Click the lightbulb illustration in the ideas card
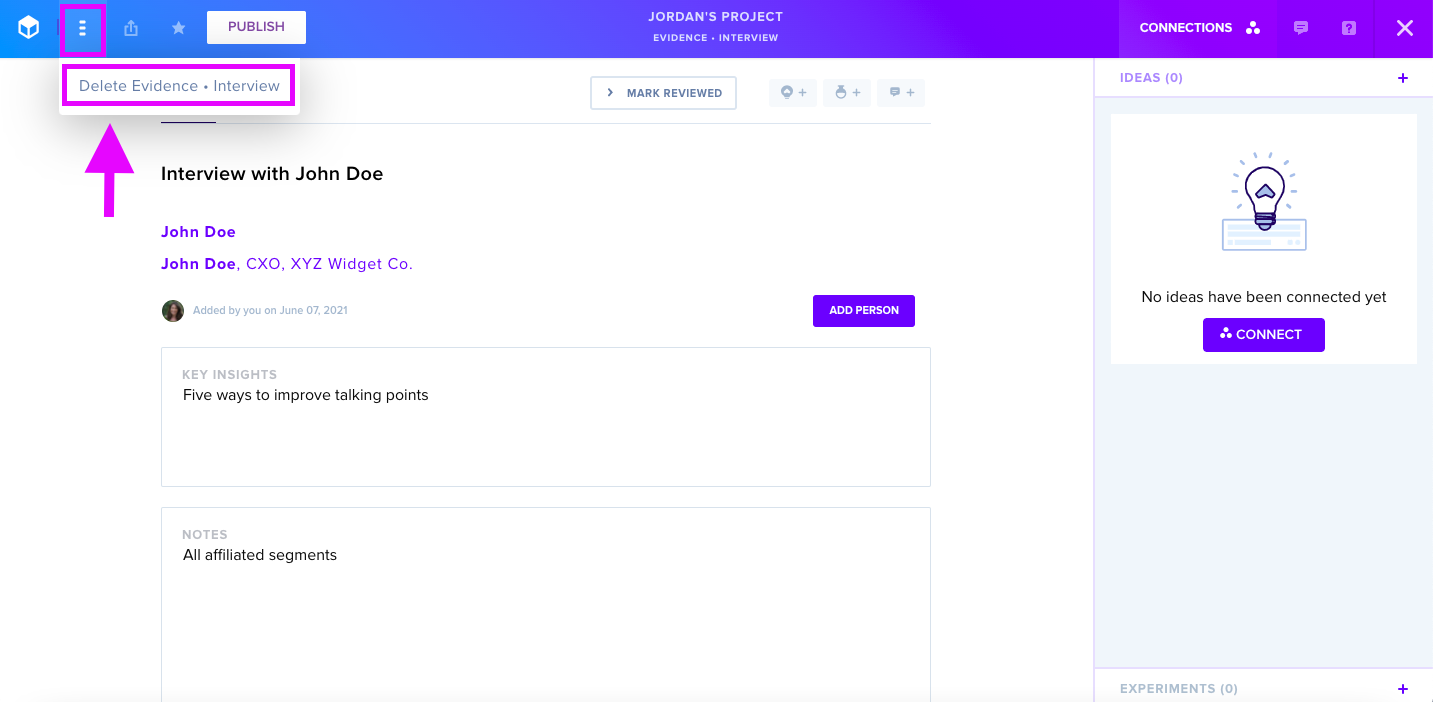The image size is (1433, 702). (x=1264, y=201)
